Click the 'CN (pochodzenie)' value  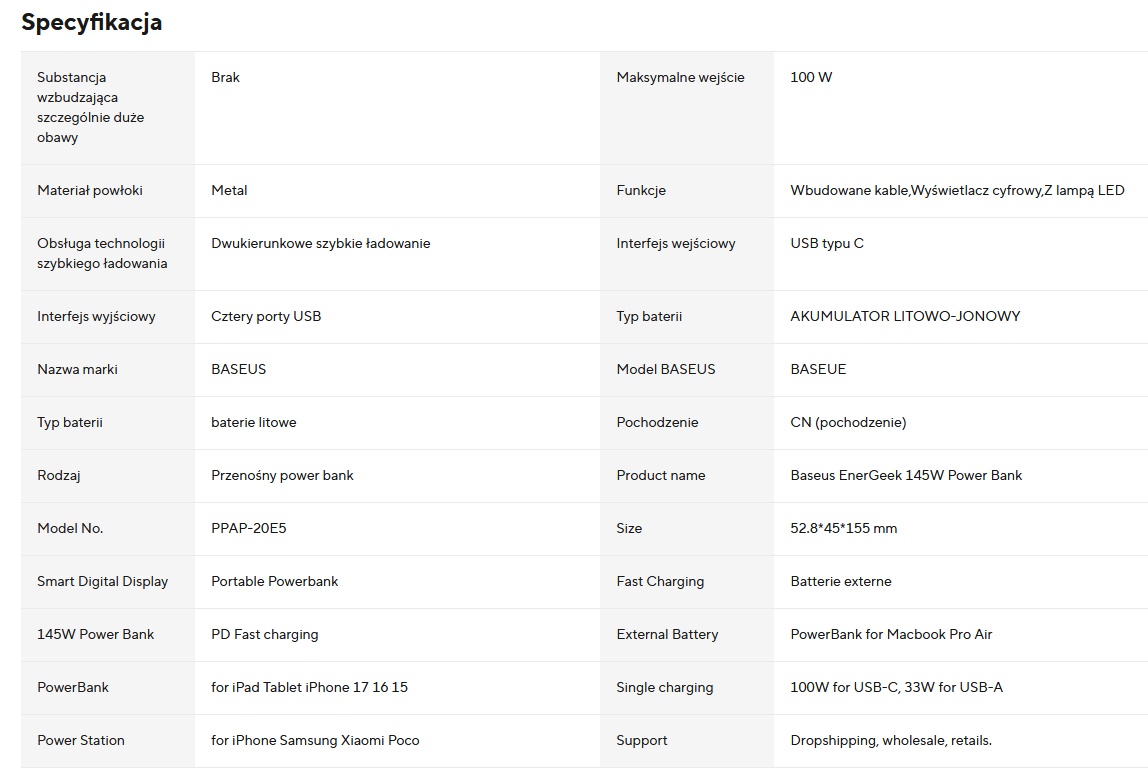[x=848, y=422]
